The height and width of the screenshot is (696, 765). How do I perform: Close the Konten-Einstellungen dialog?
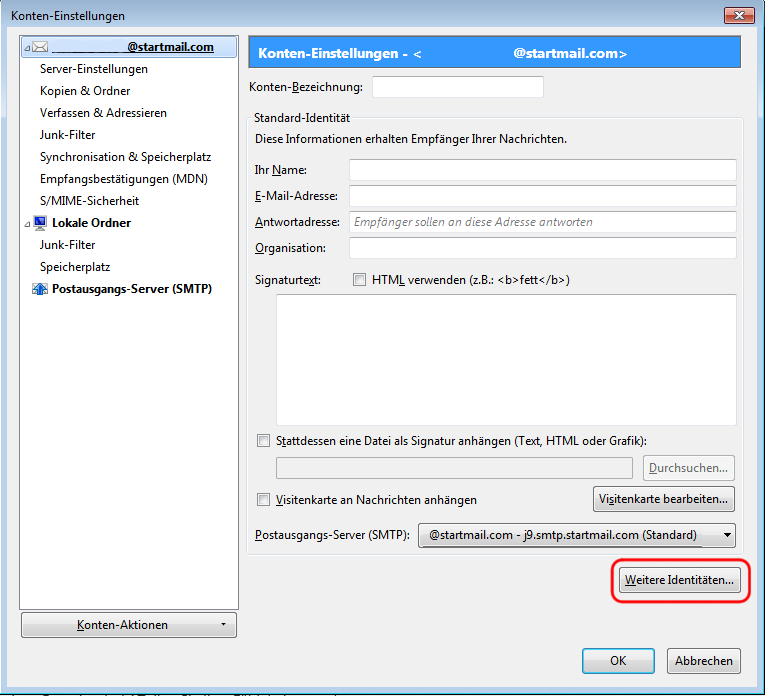click(739, 16)
